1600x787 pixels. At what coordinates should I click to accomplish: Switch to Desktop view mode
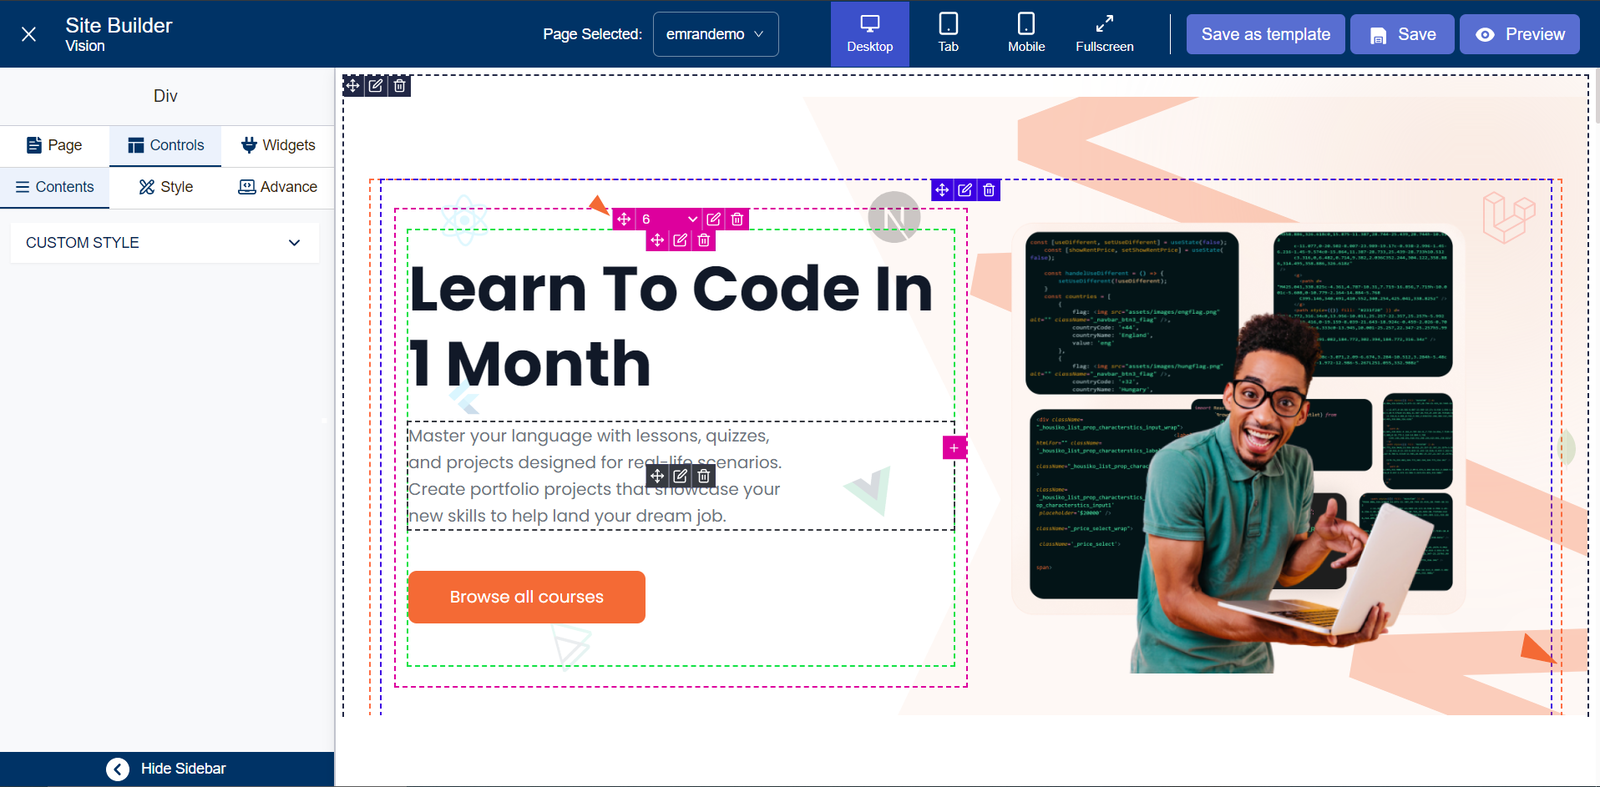click(x=869, y=34)
